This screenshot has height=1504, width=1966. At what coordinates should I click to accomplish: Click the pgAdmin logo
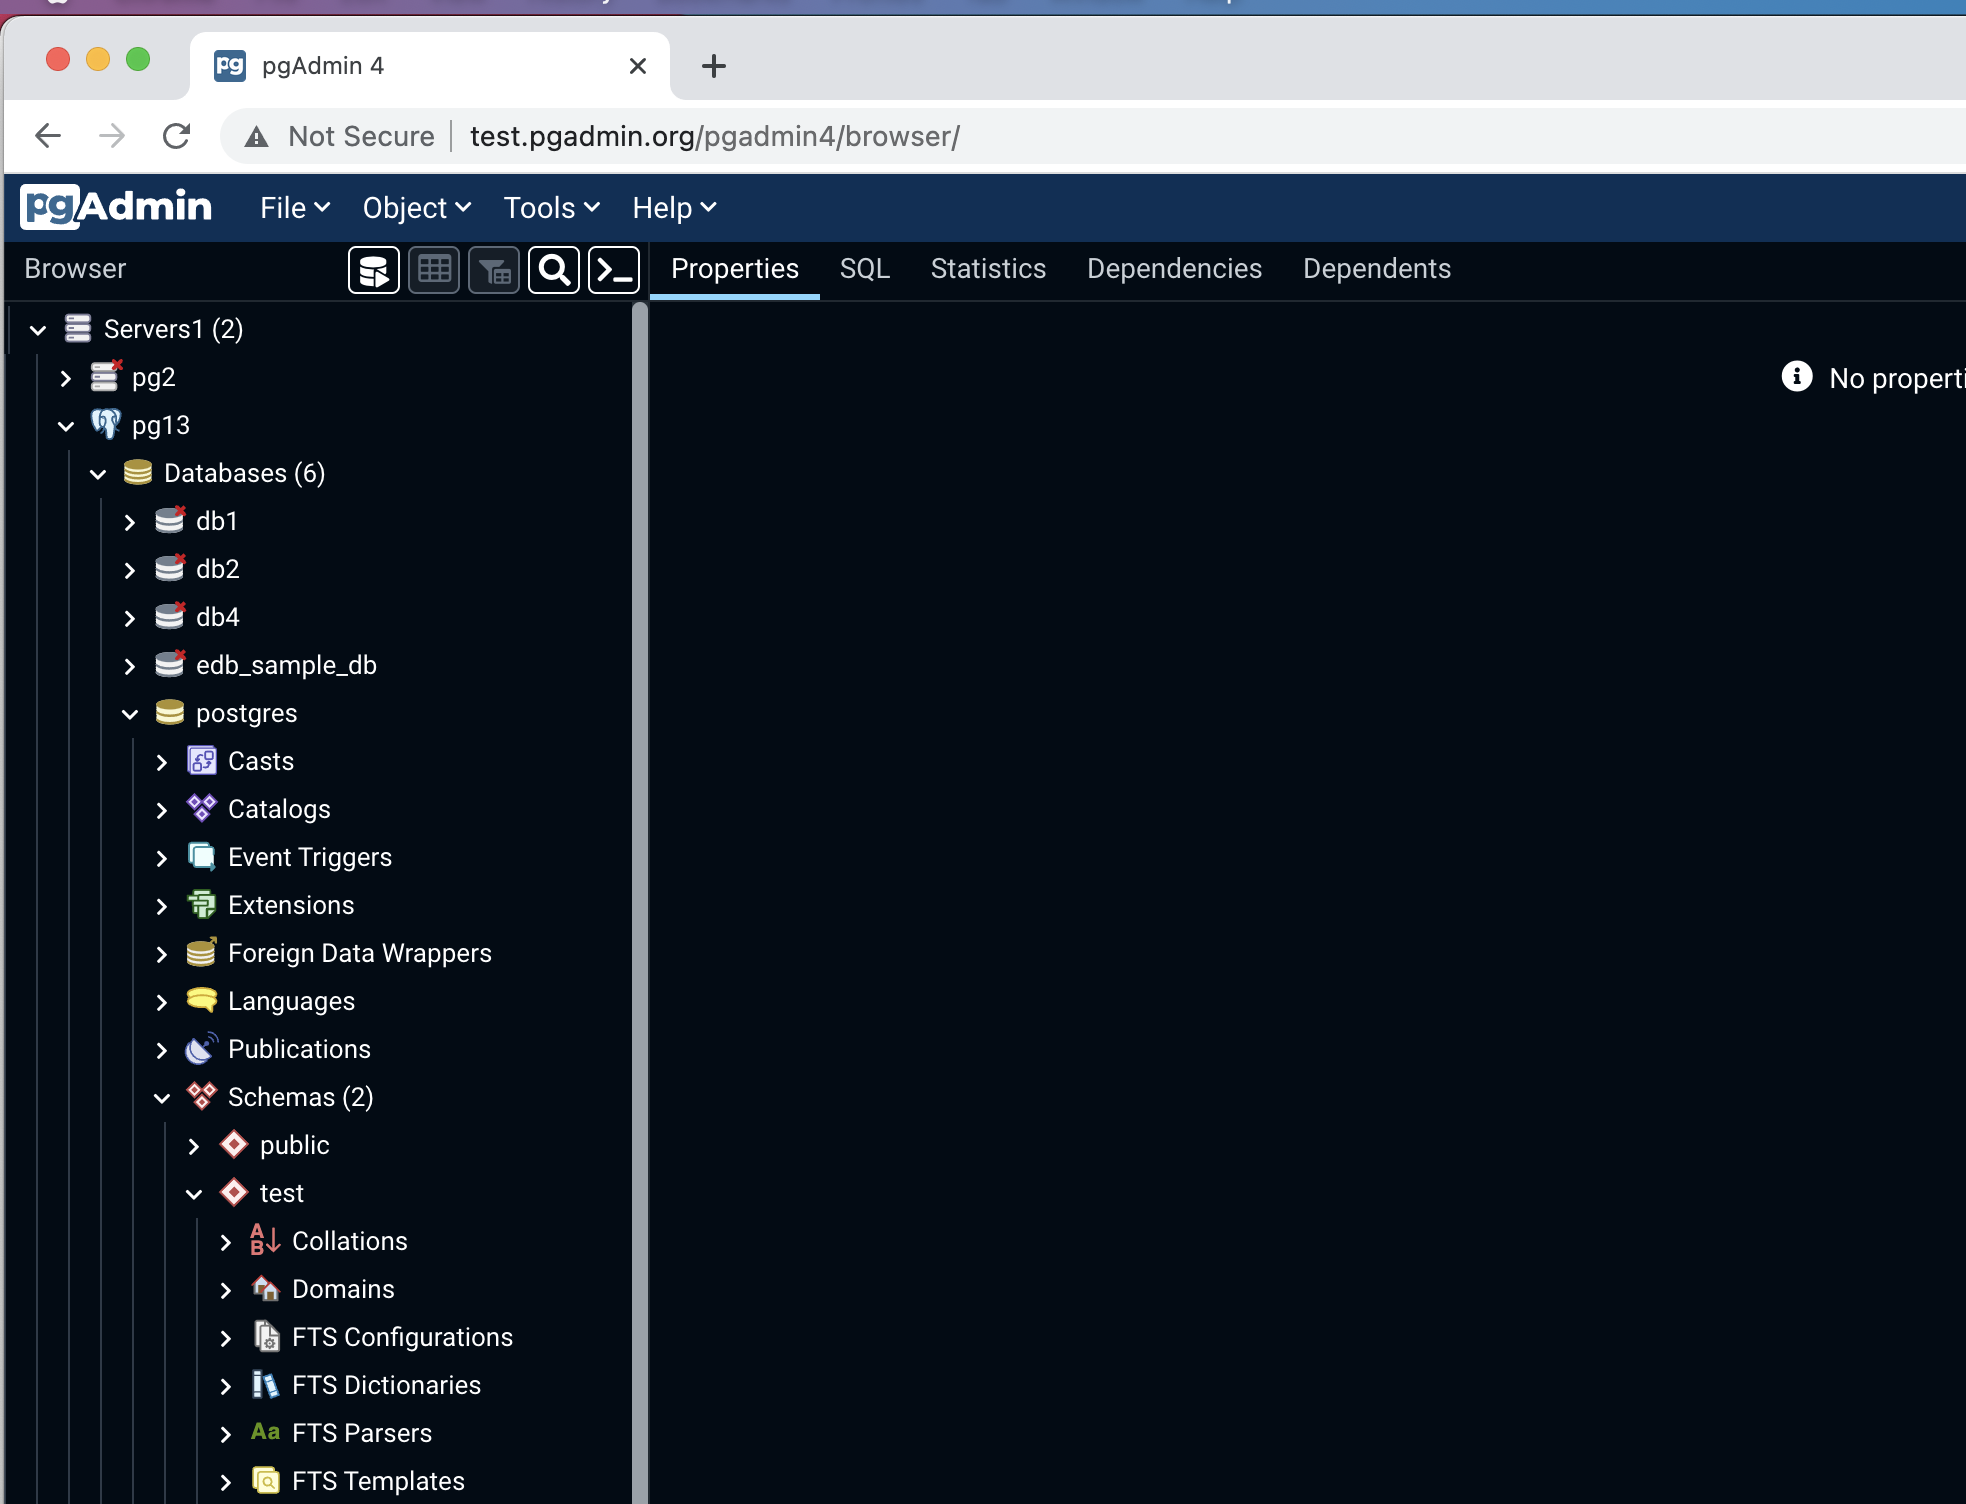115,206
